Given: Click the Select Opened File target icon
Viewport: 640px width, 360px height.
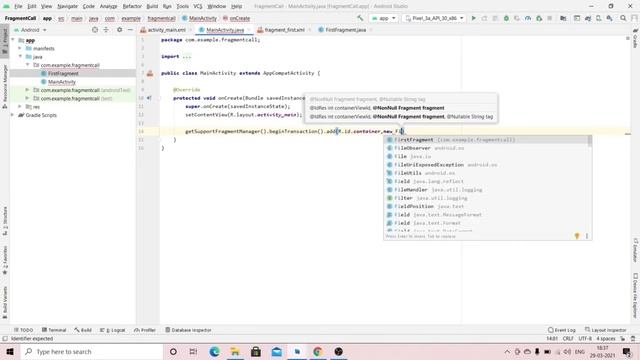Looking at the screenshot, I should click(x=95, y=30).
